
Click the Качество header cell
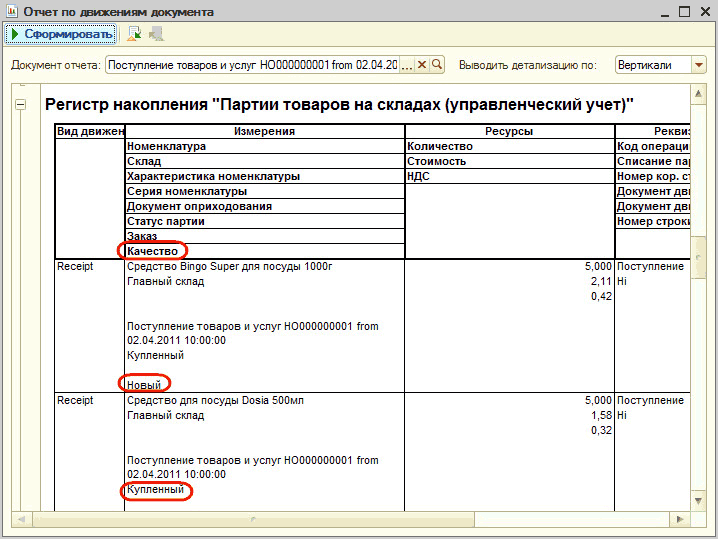click(x=265, y=251)
